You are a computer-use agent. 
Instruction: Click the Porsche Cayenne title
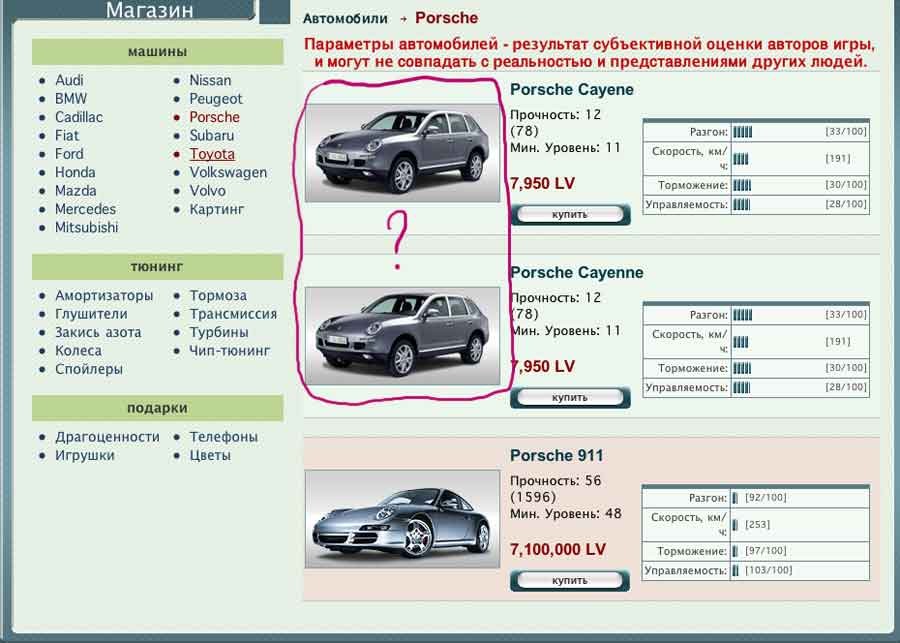pos(577,273)
